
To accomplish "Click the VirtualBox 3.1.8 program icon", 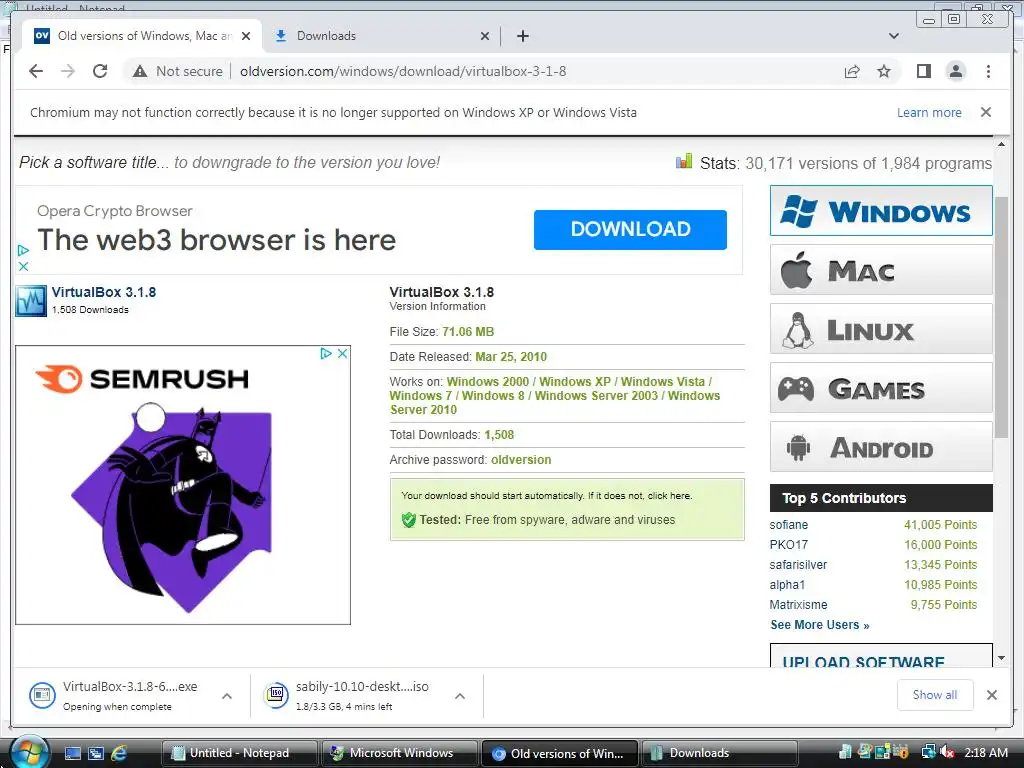I will [31, 300].
